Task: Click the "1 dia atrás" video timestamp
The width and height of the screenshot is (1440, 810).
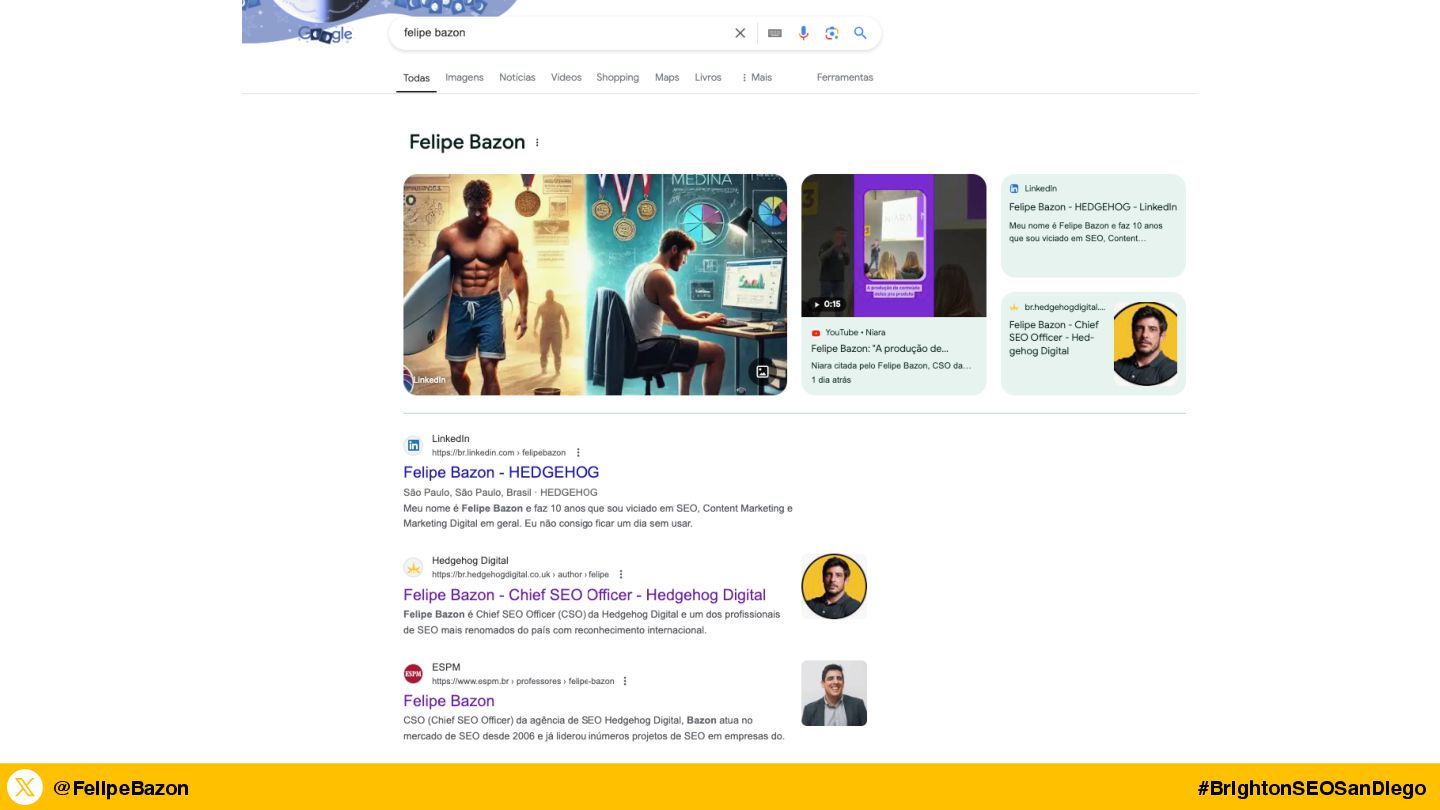Action: tap(831, 380)
